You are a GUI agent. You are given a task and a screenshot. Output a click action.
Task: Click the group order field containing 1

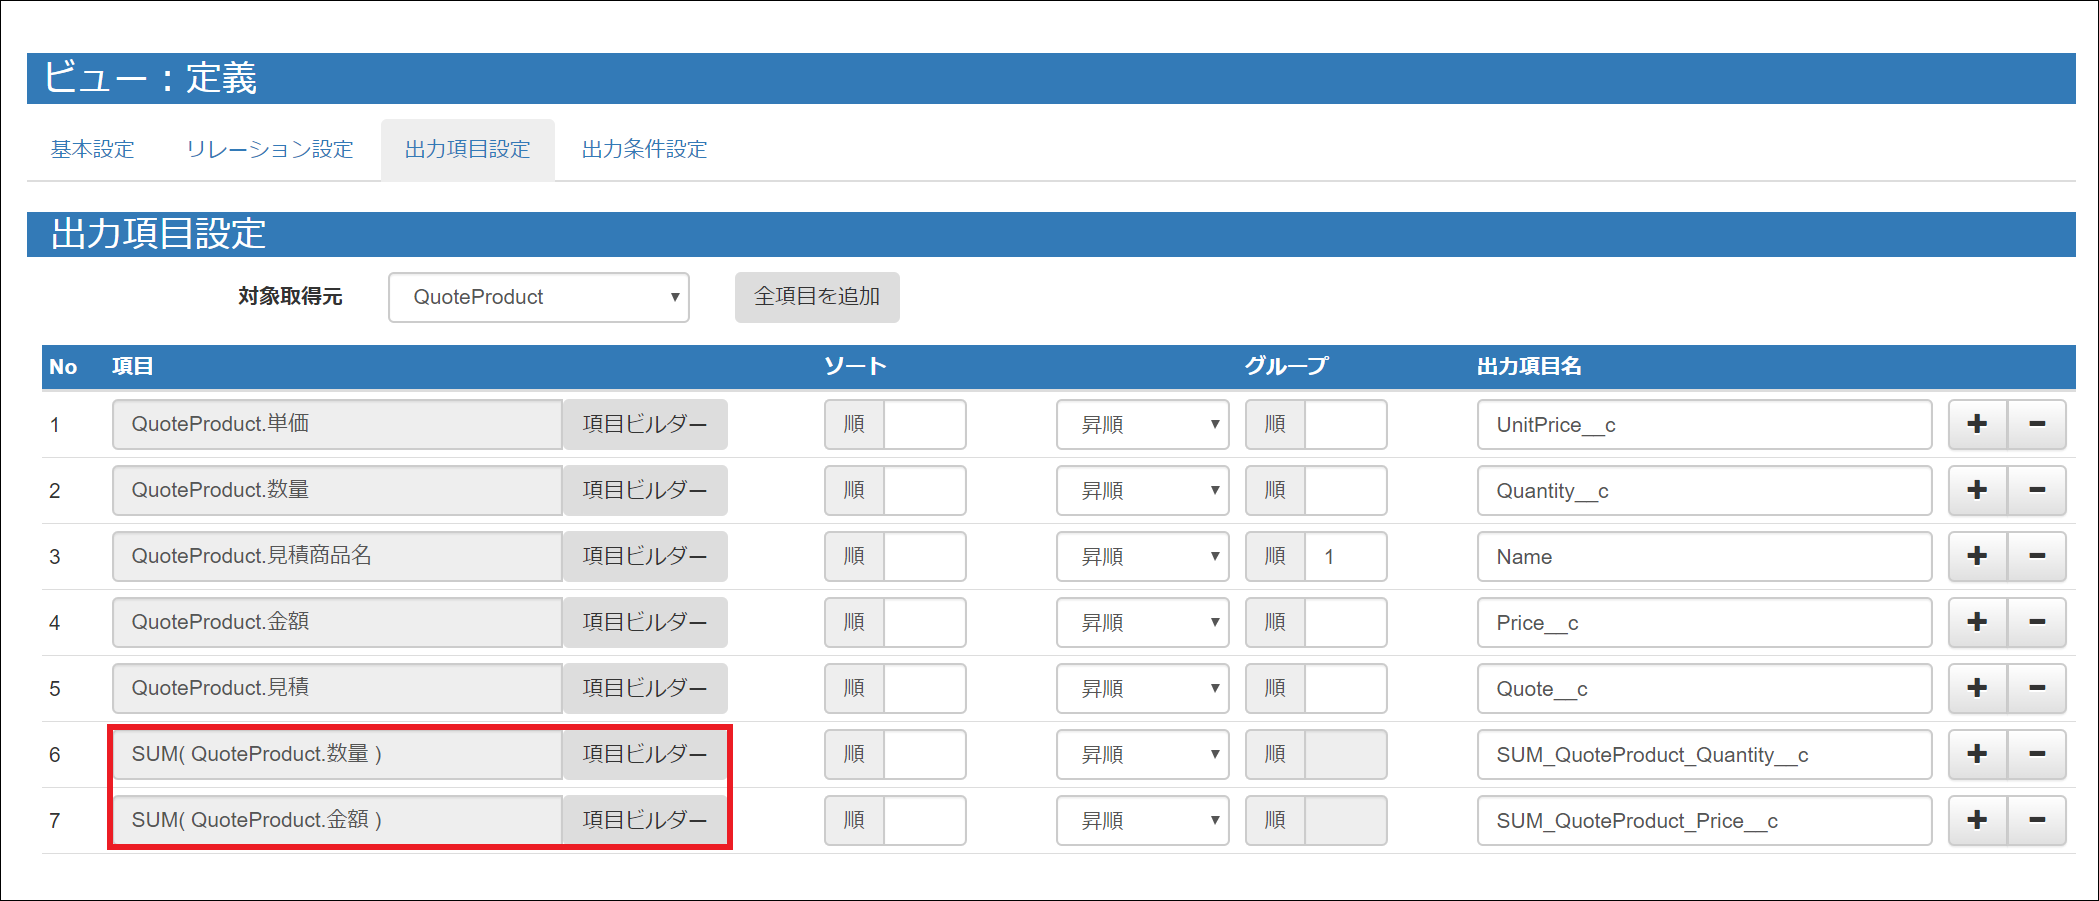pyautogui.click(x=1344, y=556)
